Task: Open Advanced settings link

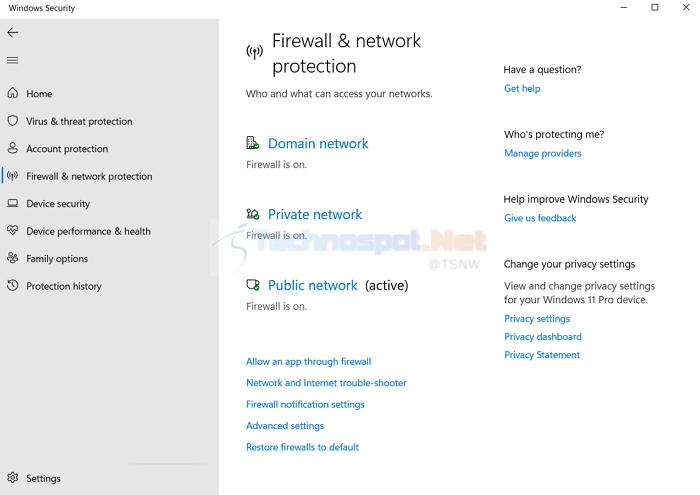Action: pyautogui.click(x=285, y=426)
